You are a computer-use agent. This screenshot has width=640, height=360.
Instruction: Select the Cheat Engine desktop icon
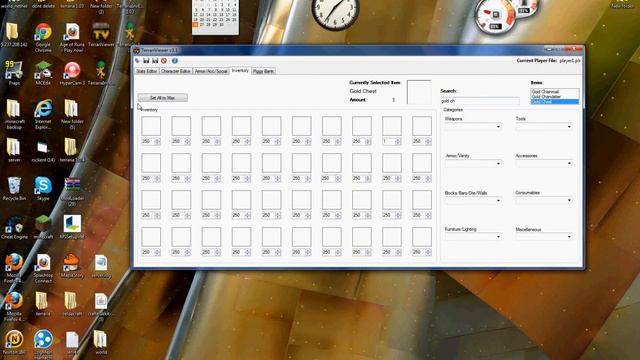[14, 227]
